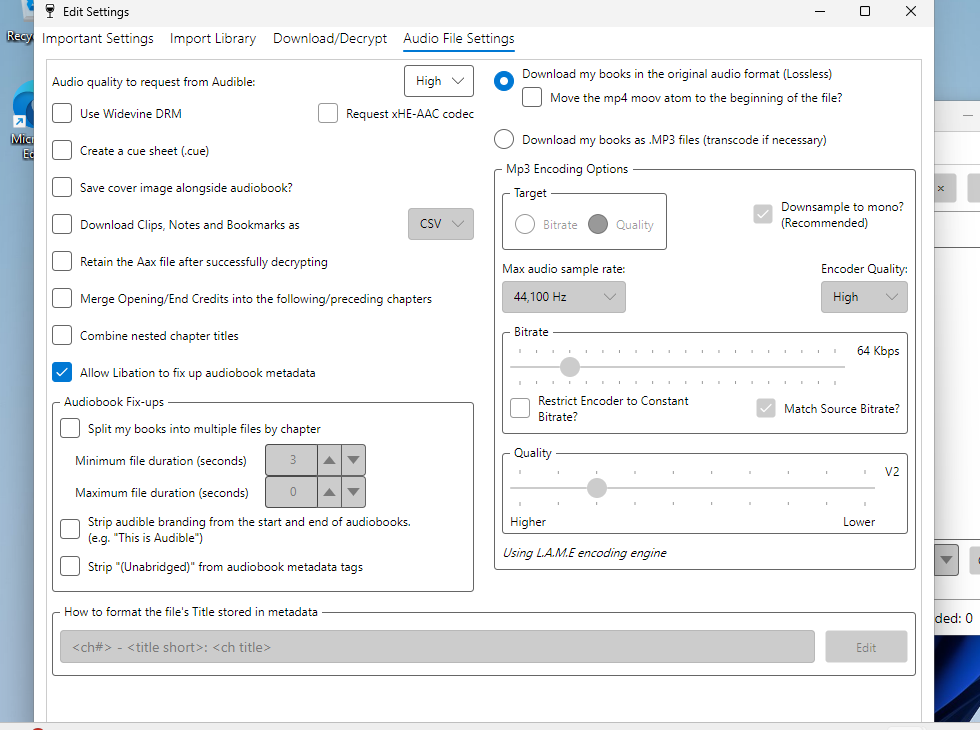Enable Split my books into multiple files by chapter
980x730 pixels.
70,428
